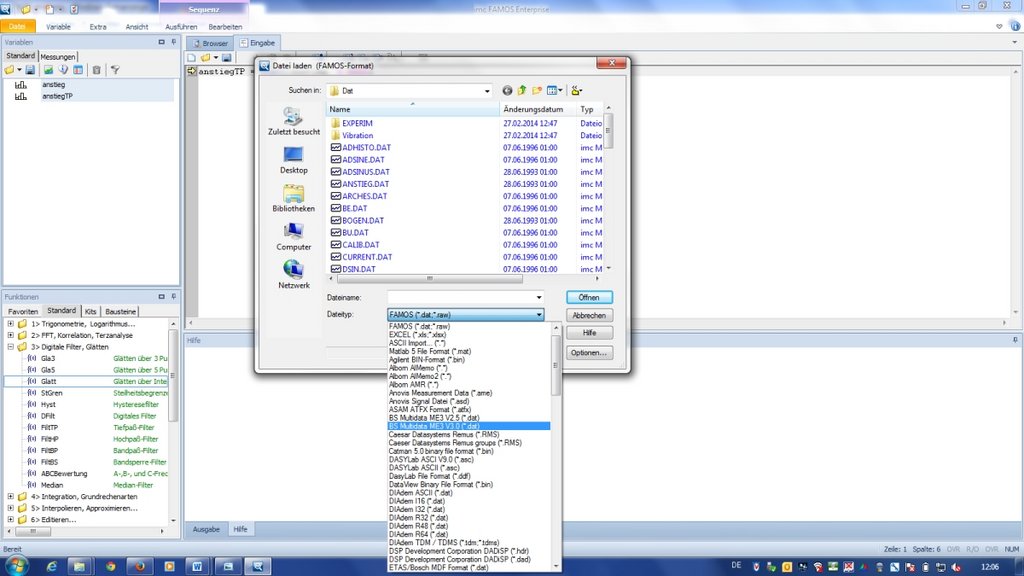Open the Ausführen menu
Image resolution: width=1024 pixels, height=576 pixels.
coord(181,27)
